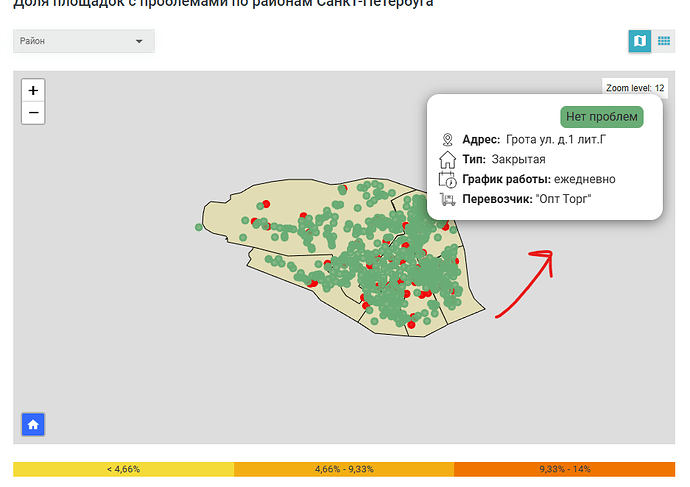Click the house icon next to Тип
The height and width of the screenshot is (487, 690).
[447, 159]
